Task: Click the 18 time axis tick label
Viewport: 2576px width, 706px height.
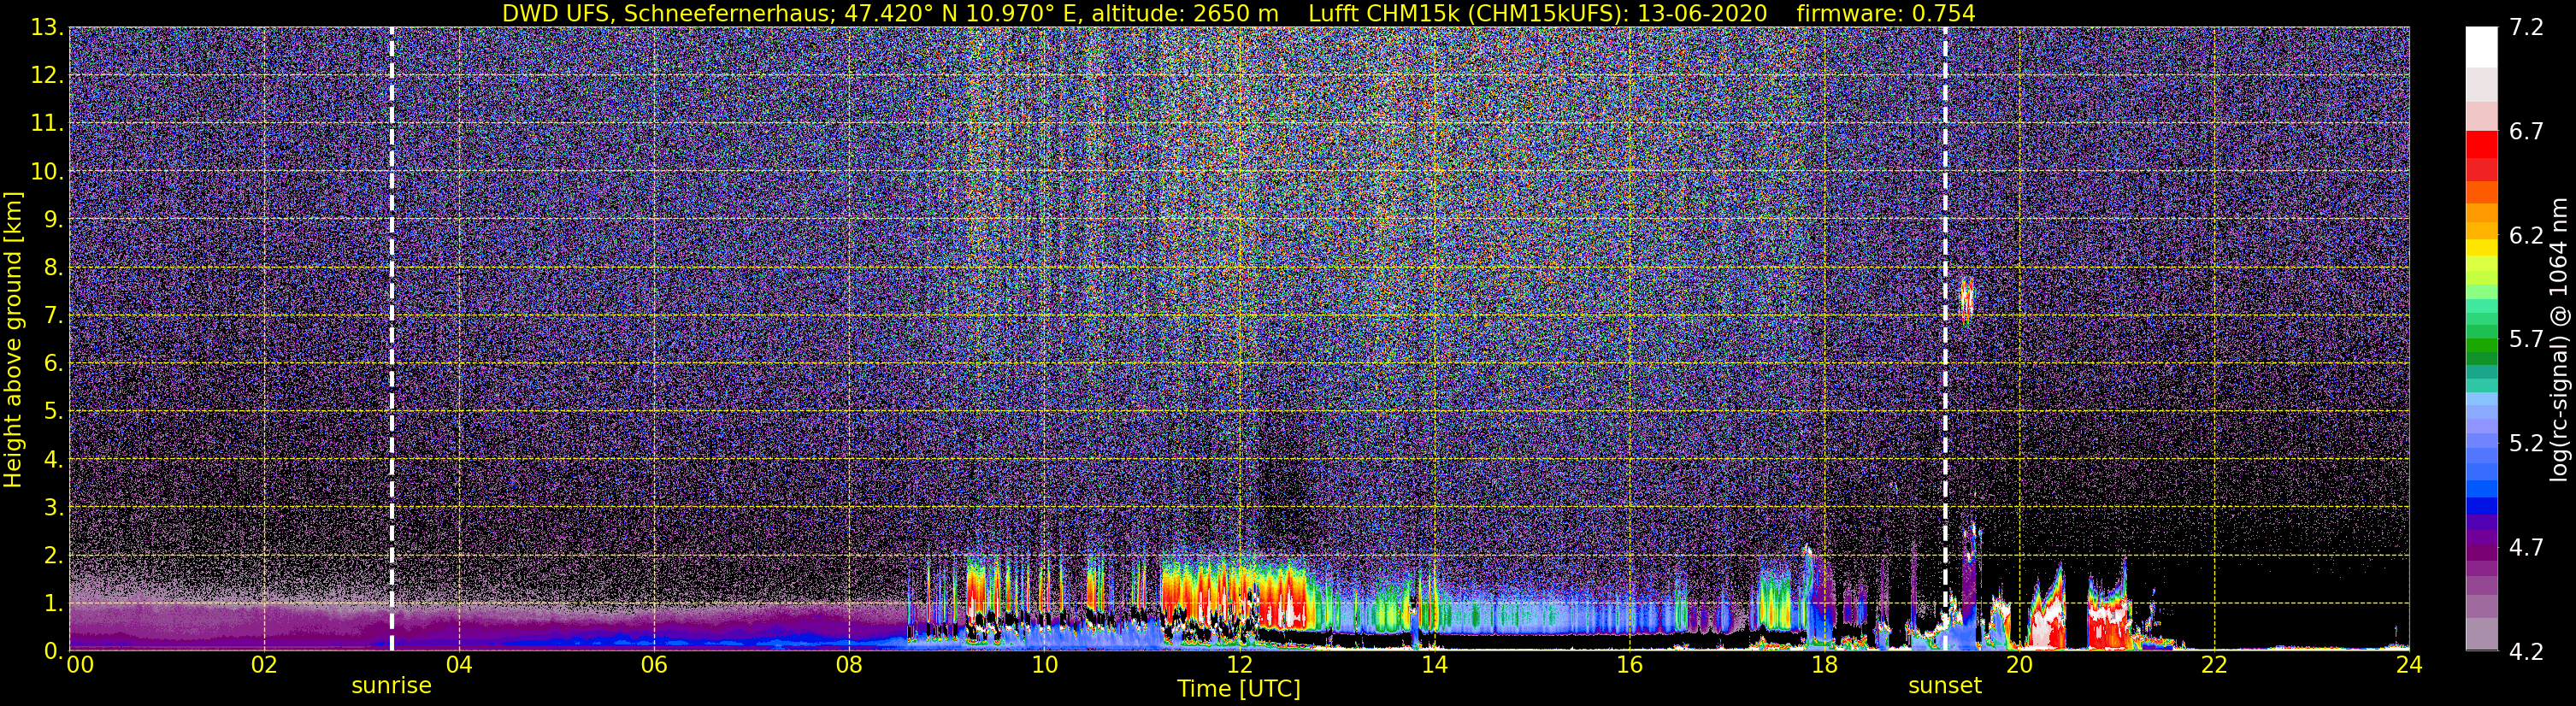Action: (1824, 666)
